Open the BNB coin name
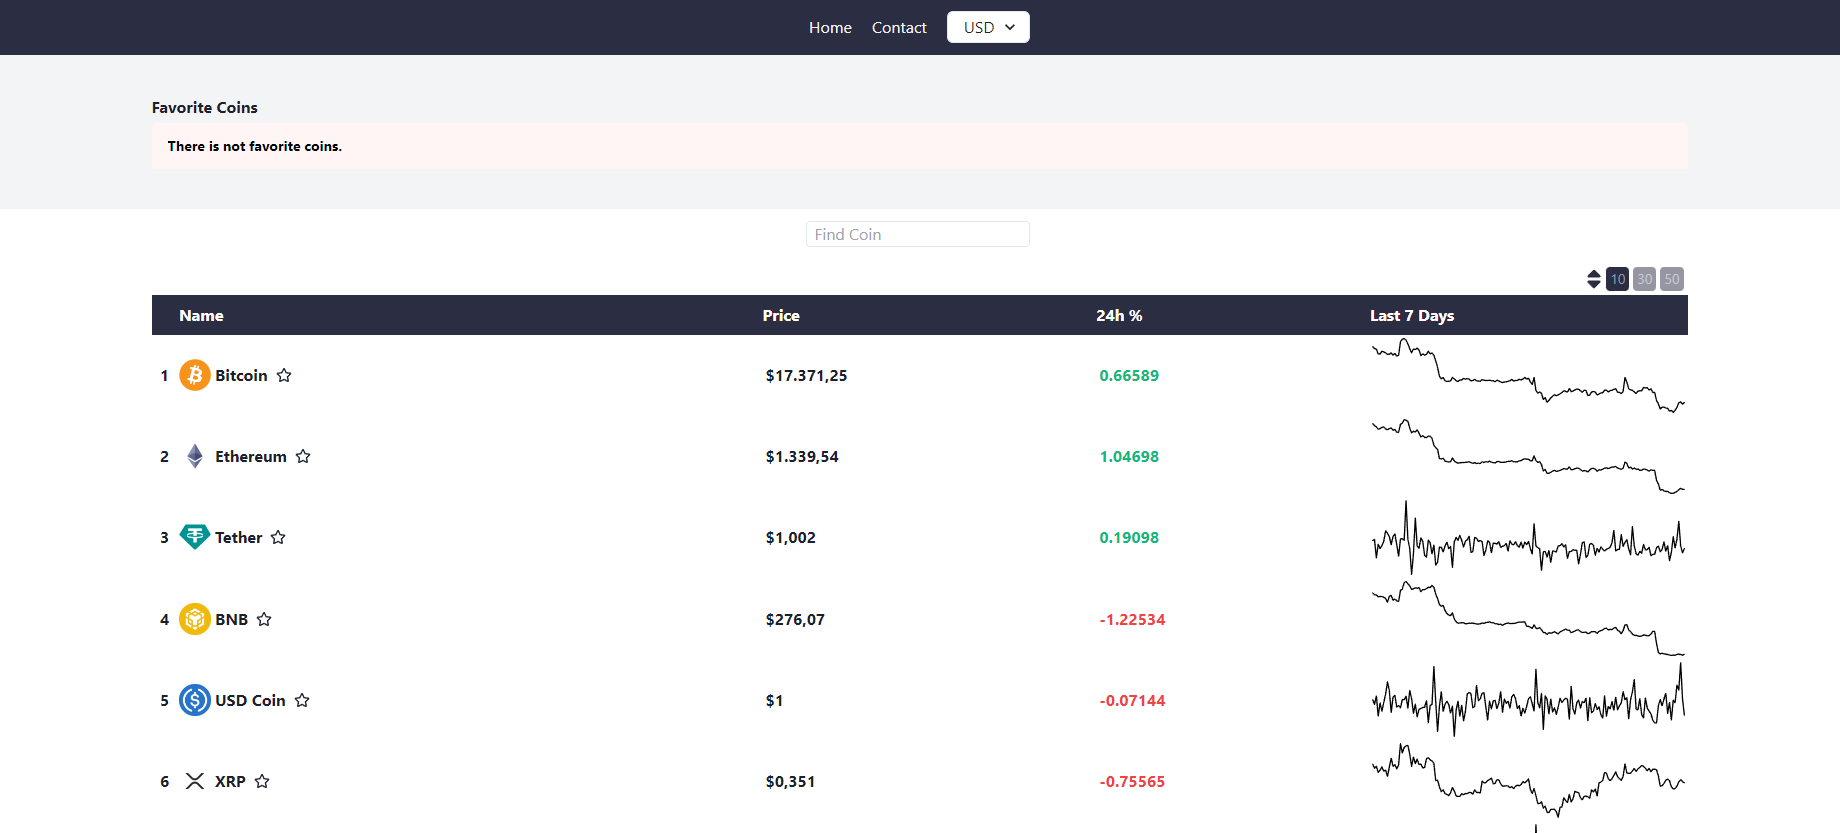The height and width of the screenshot is (833, 1840). 231,619
